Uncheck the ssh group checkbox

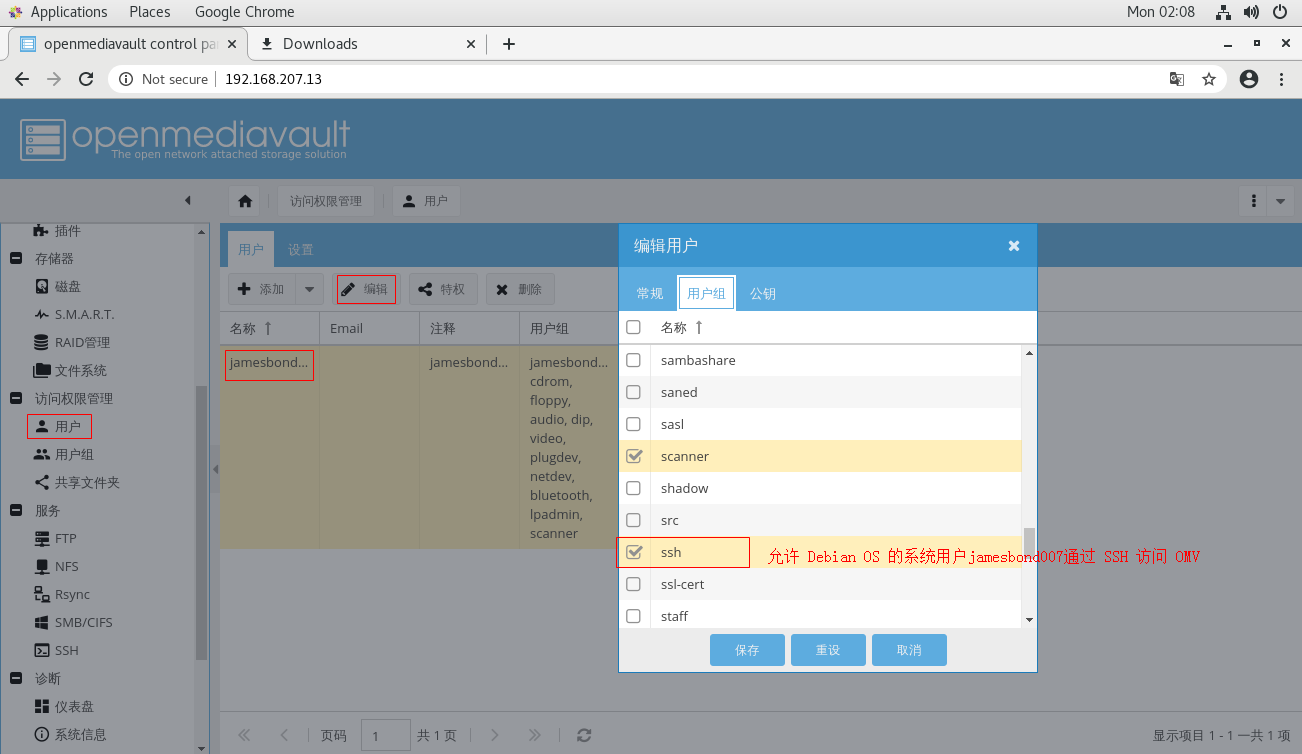[633, 552]
